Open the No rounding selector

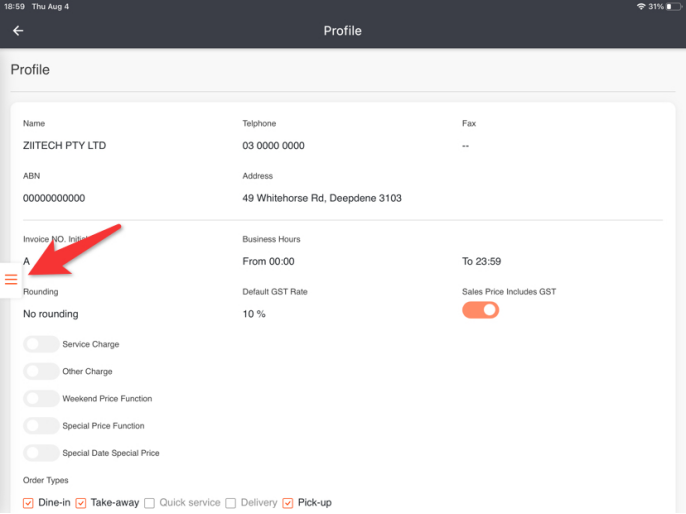click(51, 314)
